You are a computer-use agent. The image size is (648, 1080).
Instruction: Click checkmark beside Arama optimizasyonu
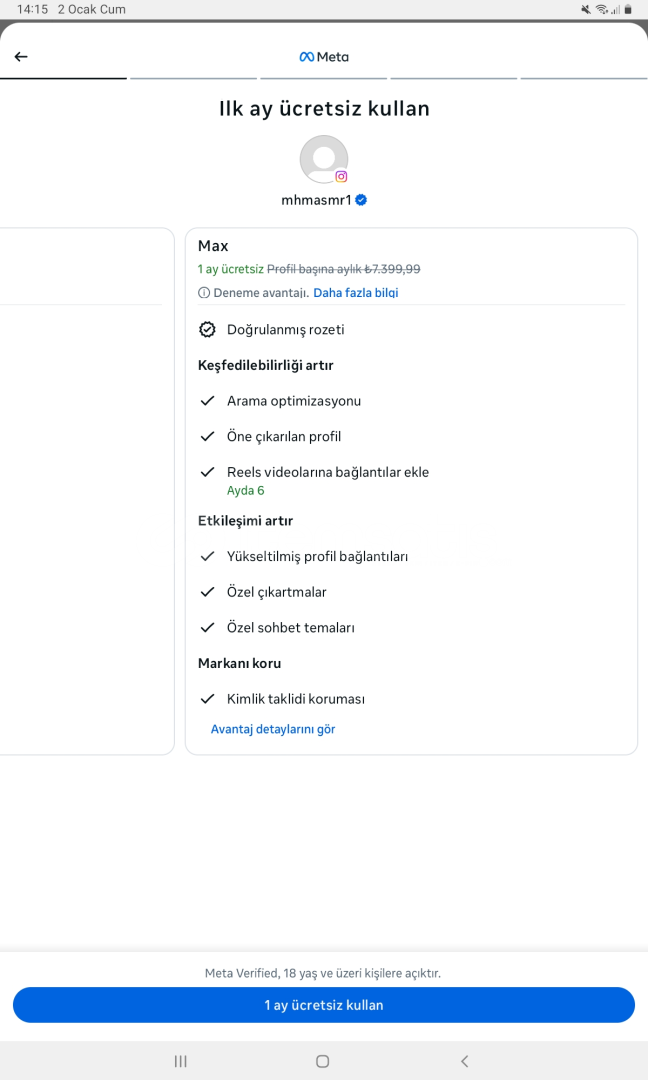tap(207, 401)
